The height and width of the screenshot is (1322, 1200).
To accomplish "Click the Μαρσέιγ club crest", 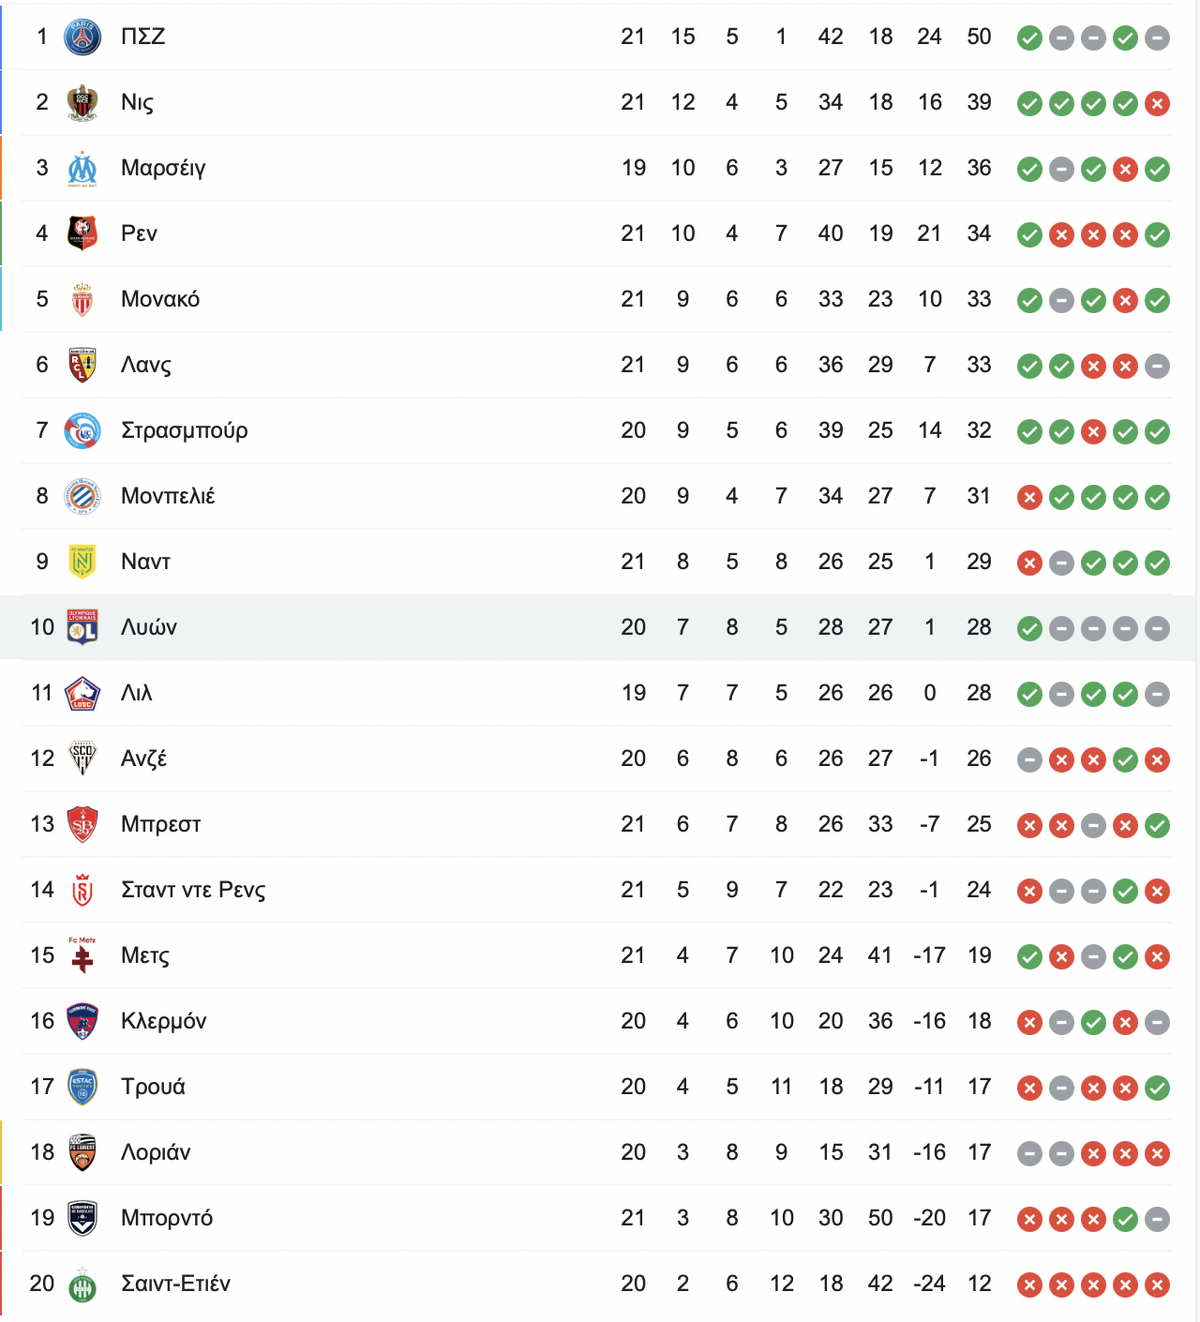I will point(82,168).
